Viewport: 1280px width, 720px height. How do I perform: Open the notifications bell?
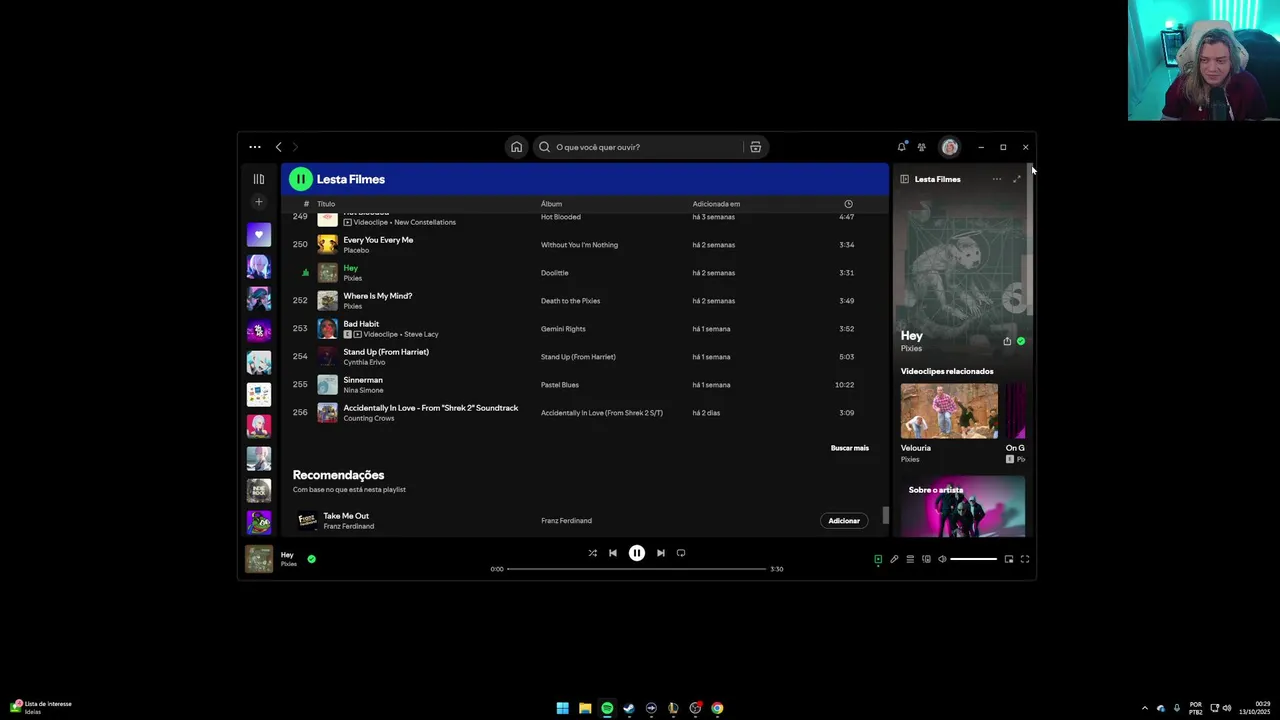[x=901, y=147]
